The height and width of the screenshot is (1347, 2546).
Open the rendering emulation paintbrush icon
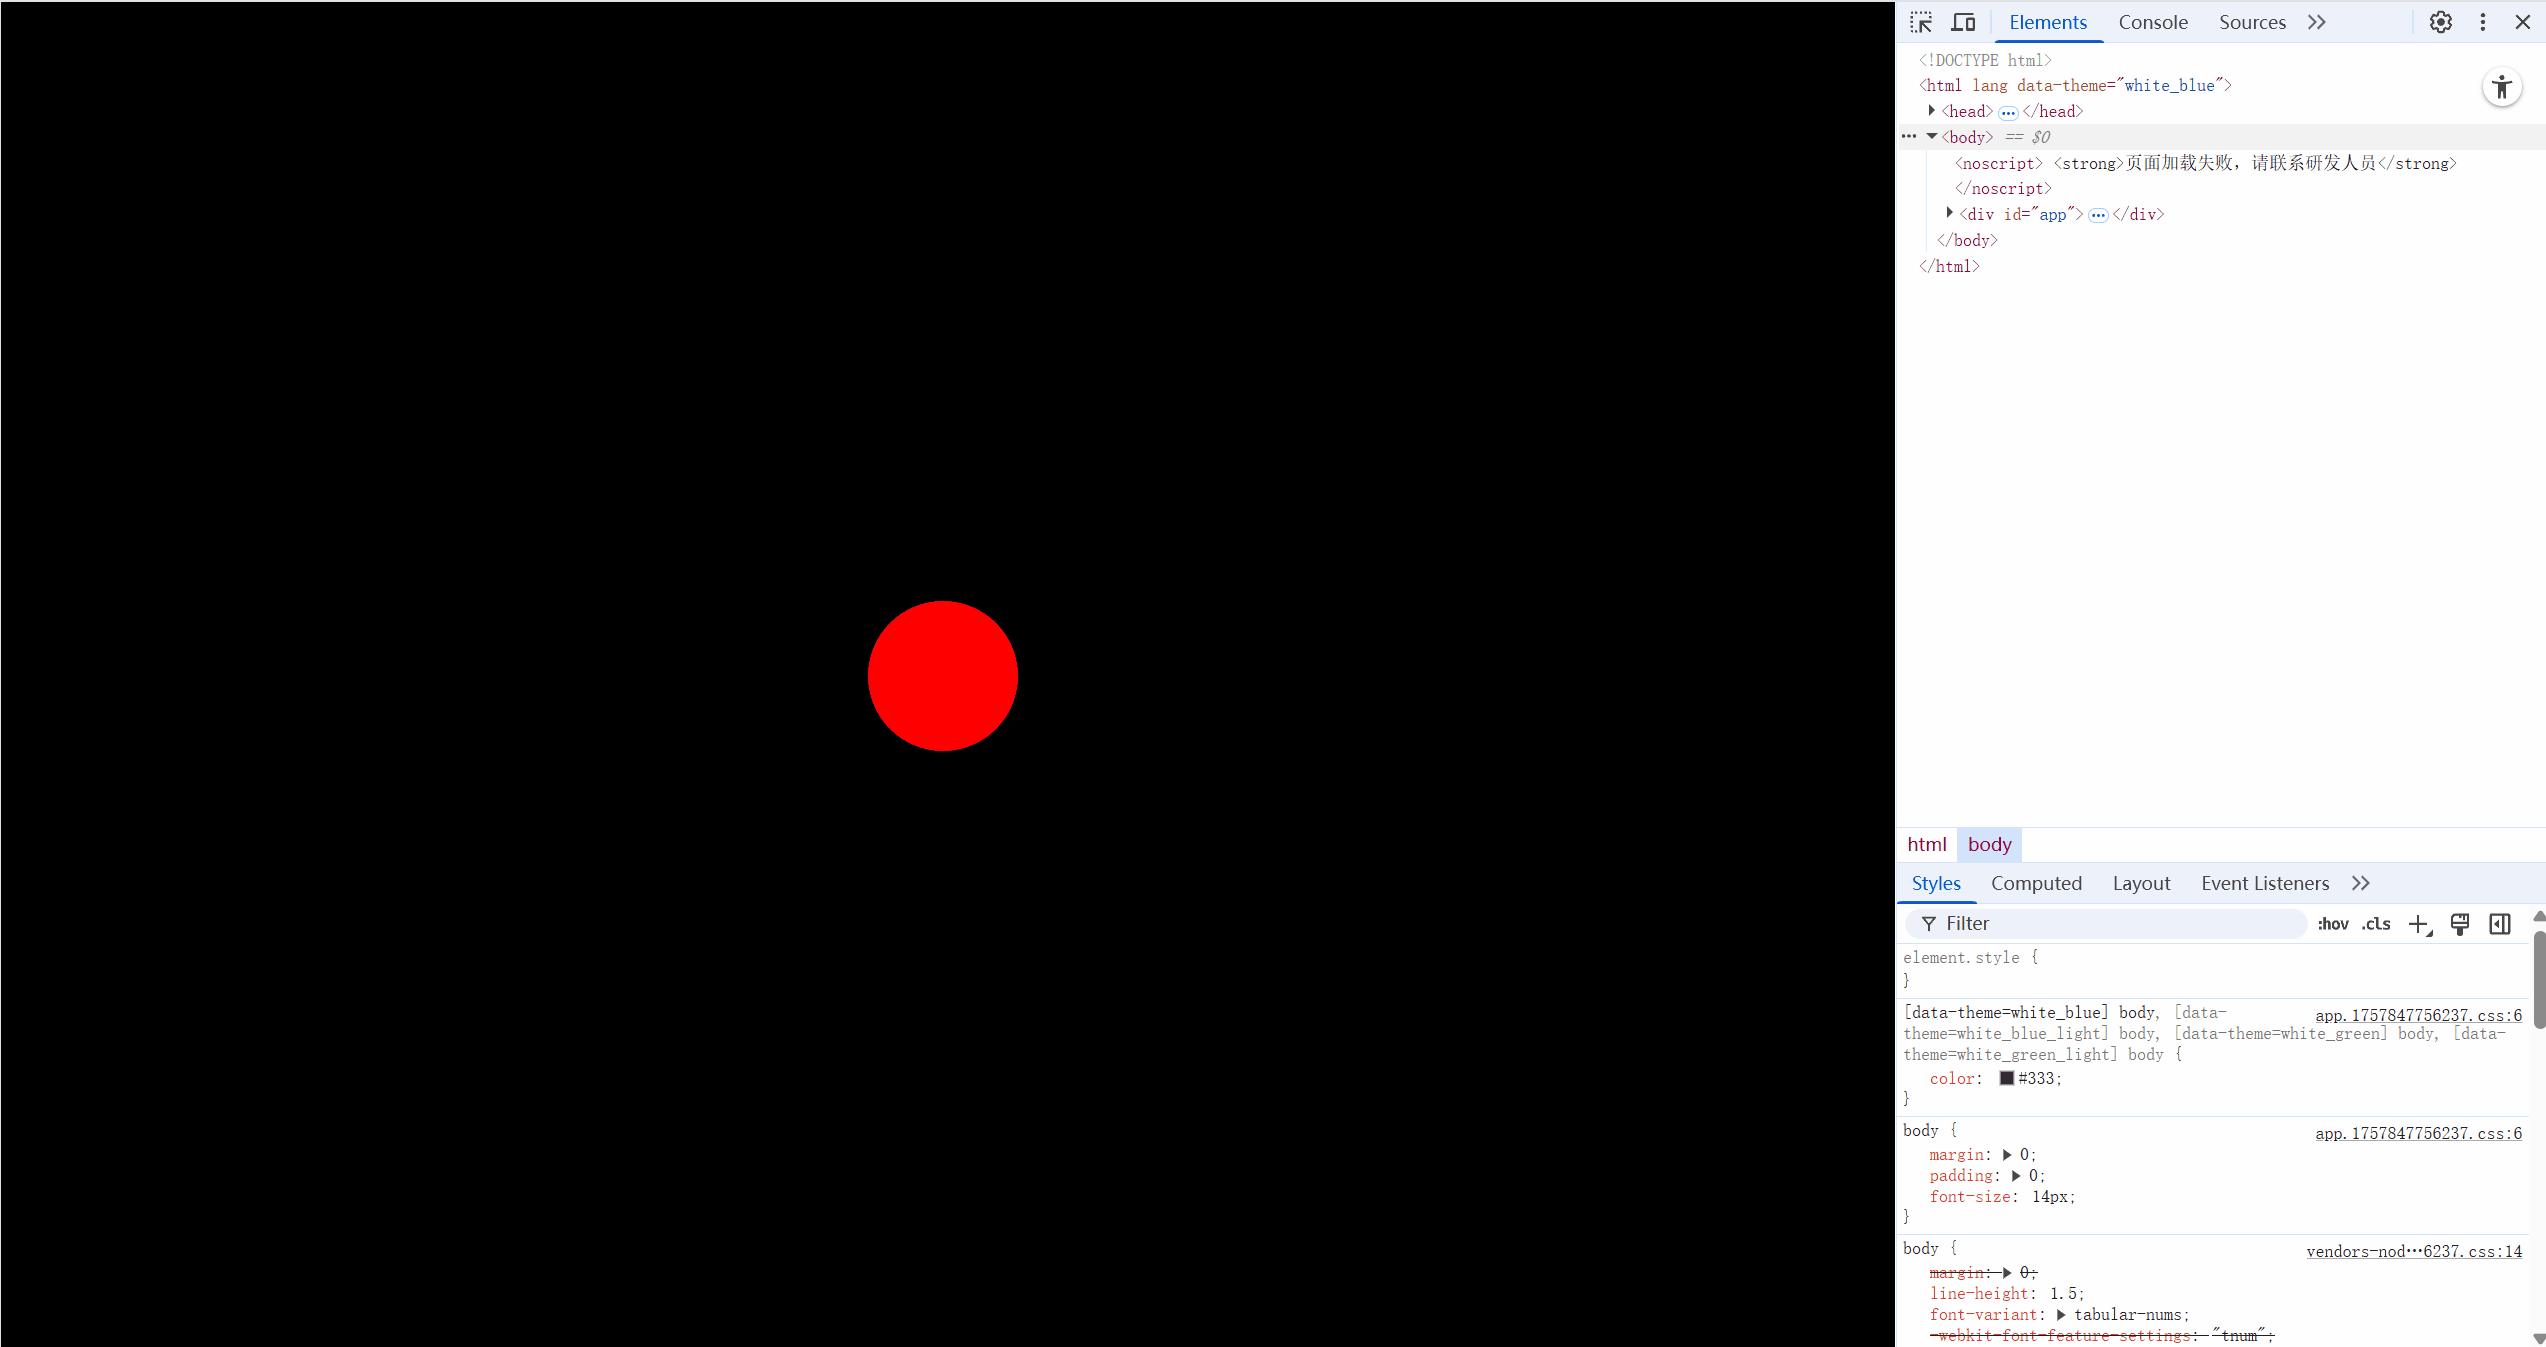2459,924
